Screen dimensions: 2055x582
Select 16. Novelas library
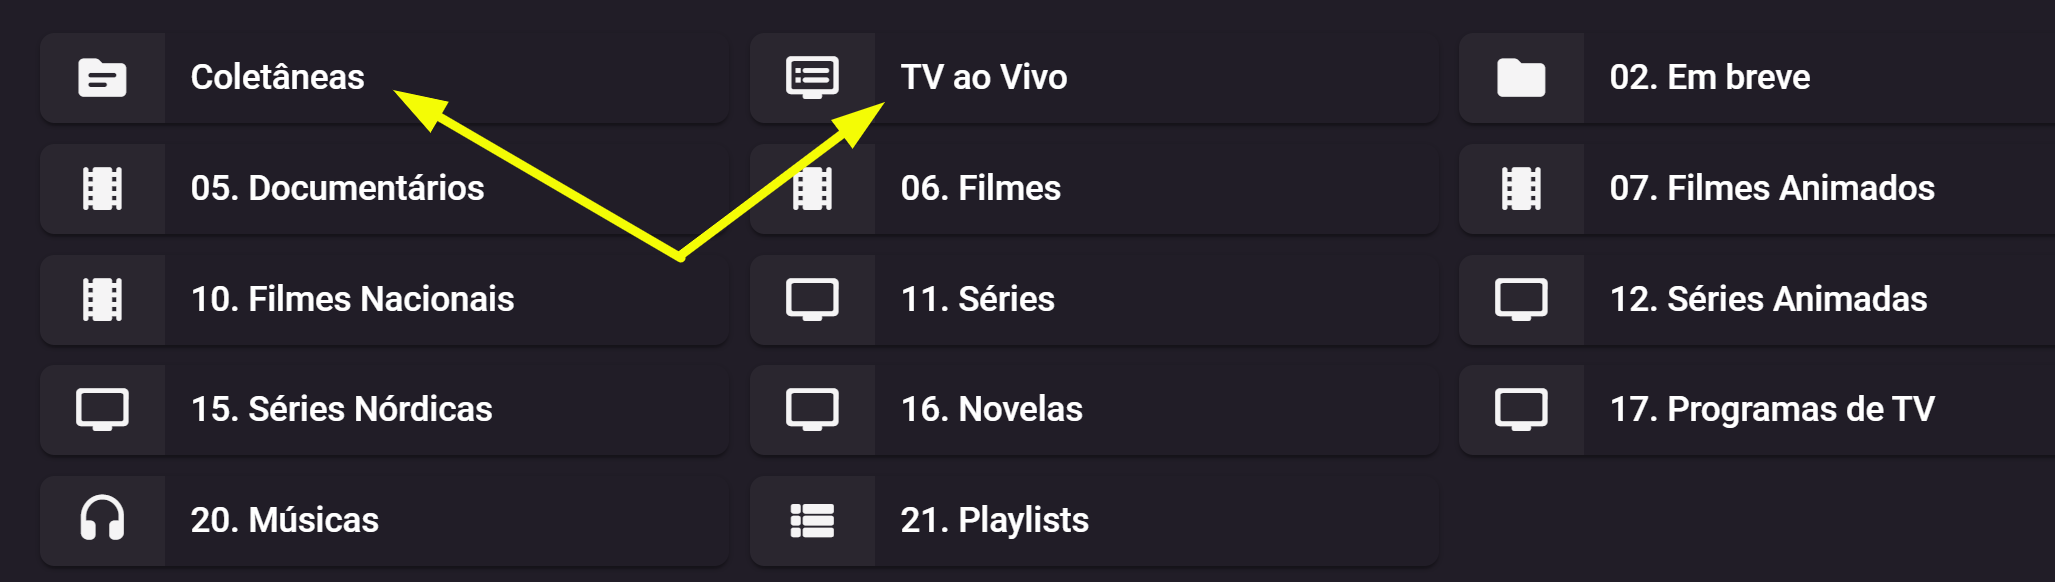991,410
